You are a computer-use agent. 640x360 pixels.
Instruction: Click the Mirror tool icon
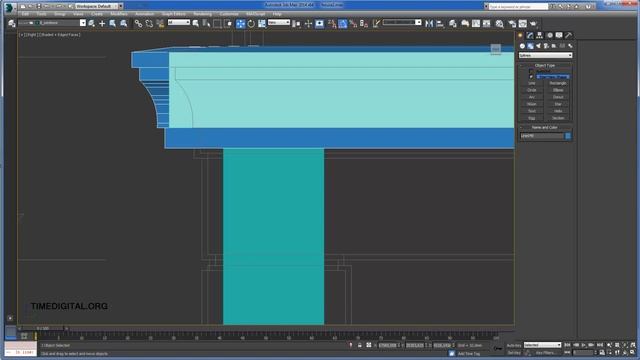point(429,24)
